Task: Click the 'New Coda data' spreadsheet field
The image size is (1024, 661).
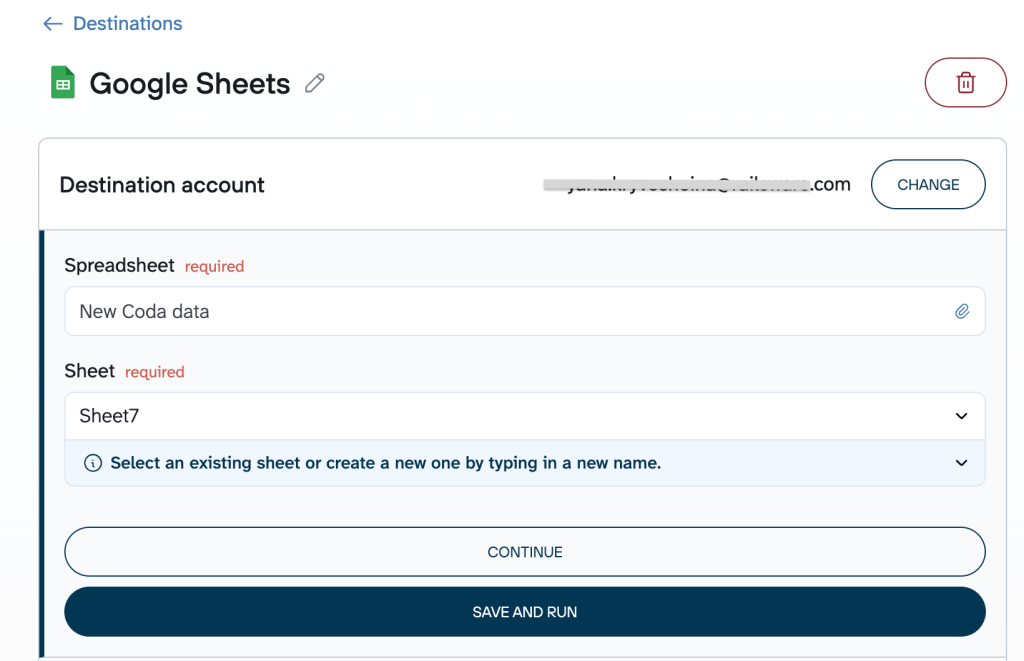Action: [500, 311]
